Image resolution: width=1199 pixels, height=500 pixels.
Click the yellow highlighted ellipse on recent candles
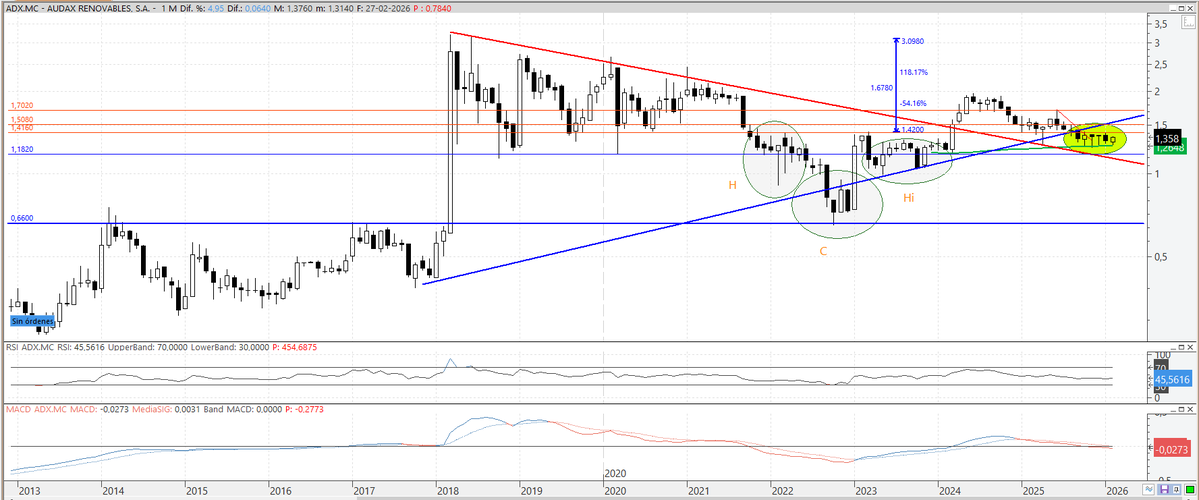1097,138
